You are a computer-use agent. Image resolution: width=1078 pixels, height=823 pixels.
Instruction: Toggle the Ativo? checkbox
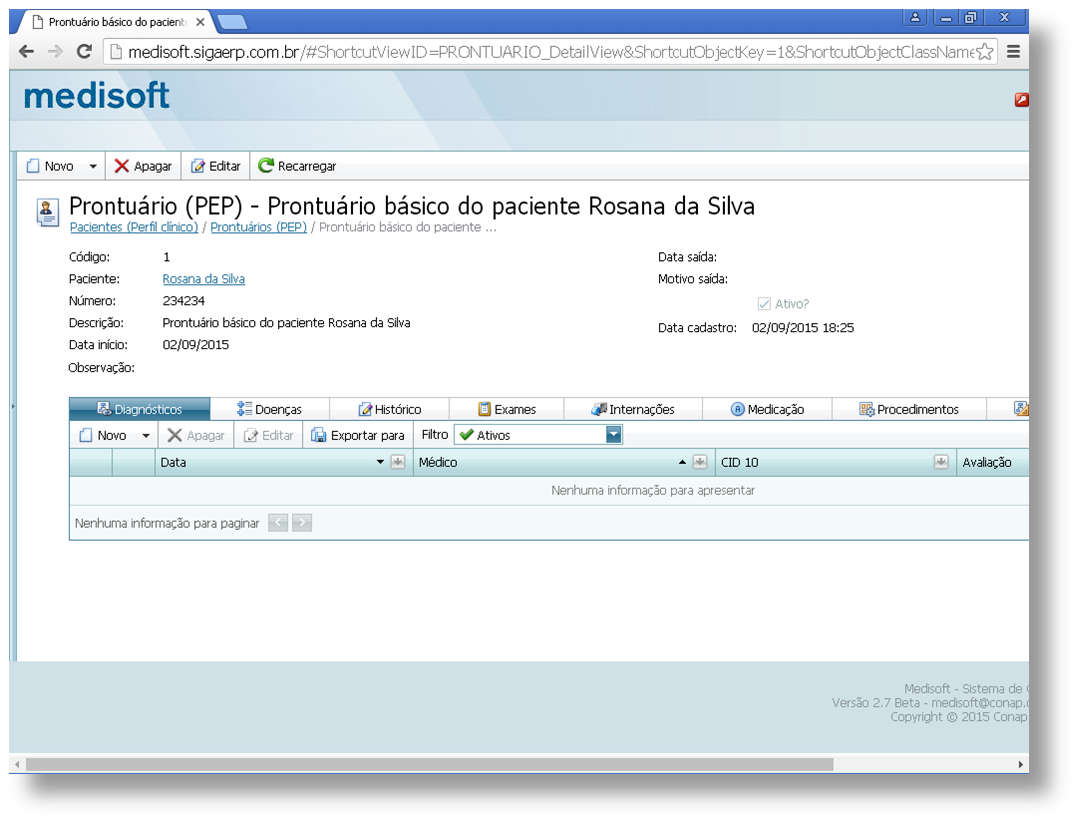coord(764,304)
